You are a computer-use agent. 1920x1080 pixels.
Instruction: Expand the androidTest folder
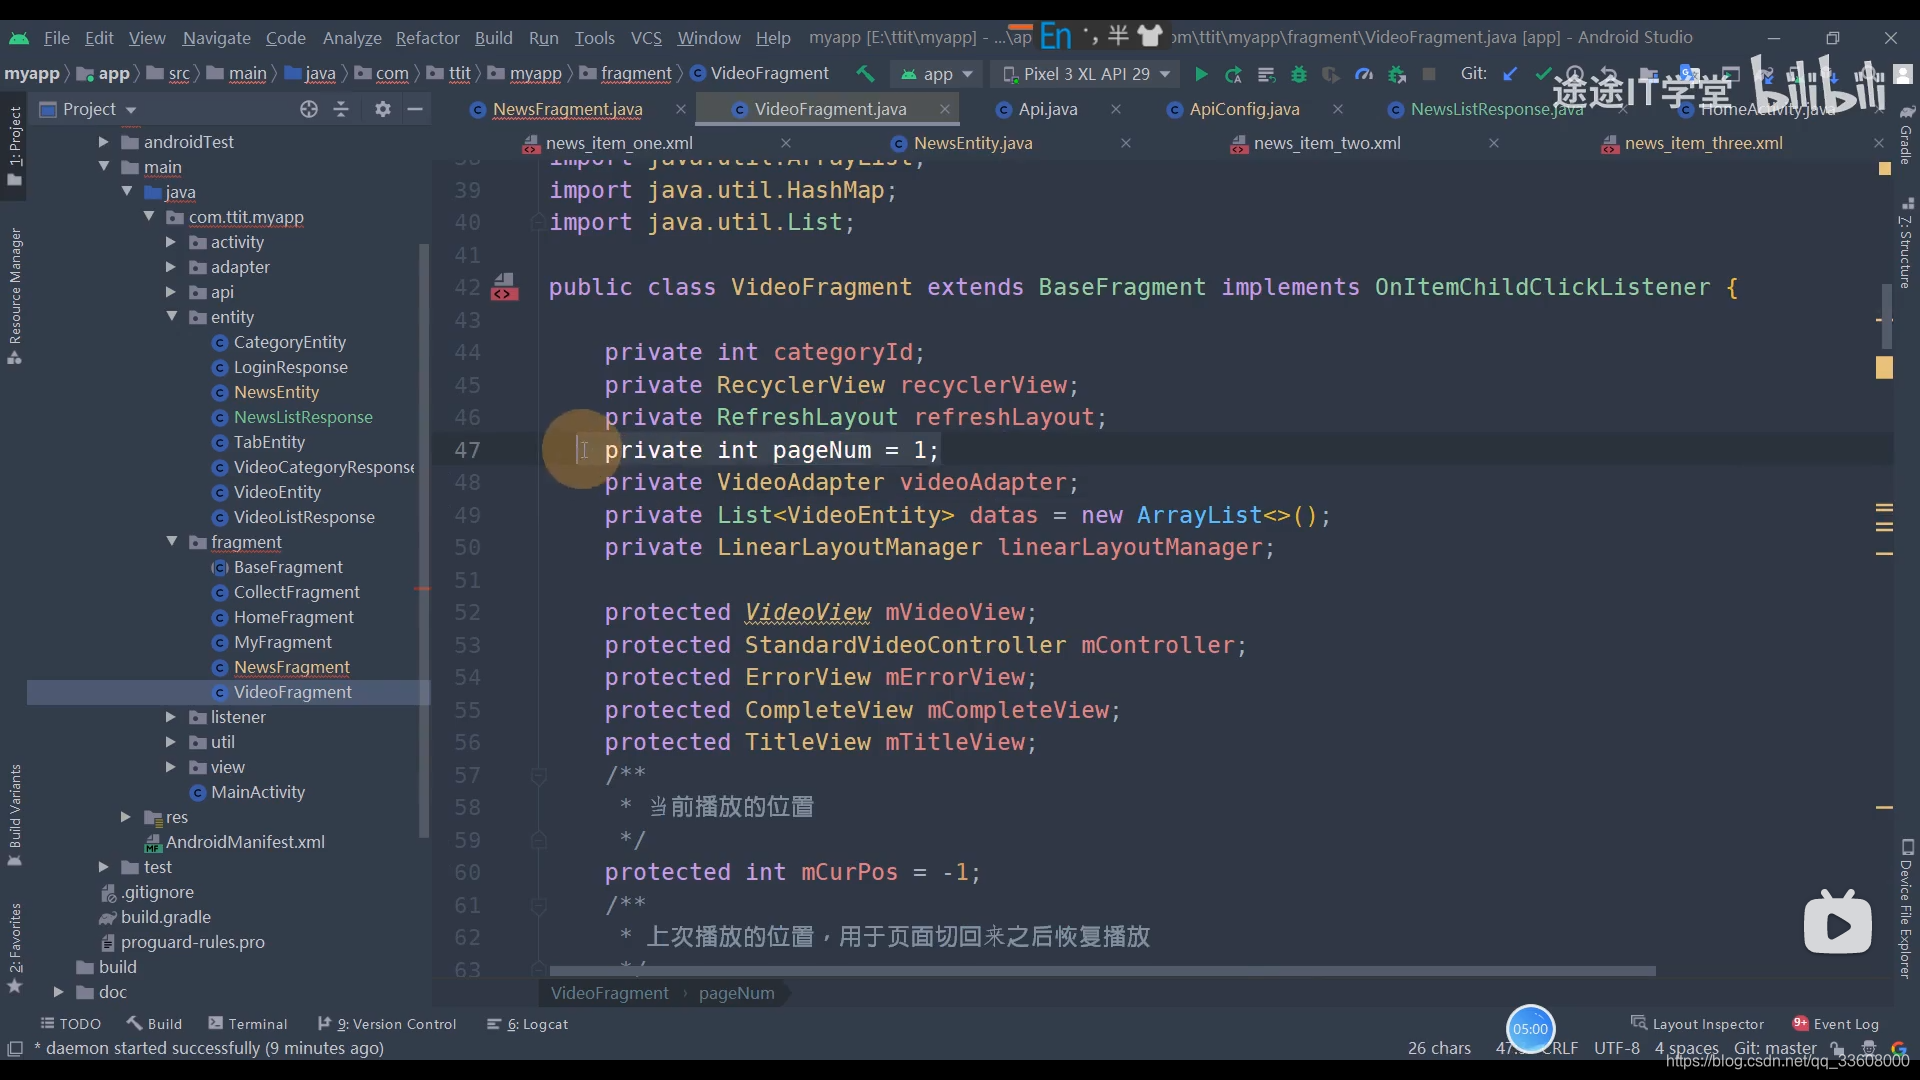tap(103, 142)
